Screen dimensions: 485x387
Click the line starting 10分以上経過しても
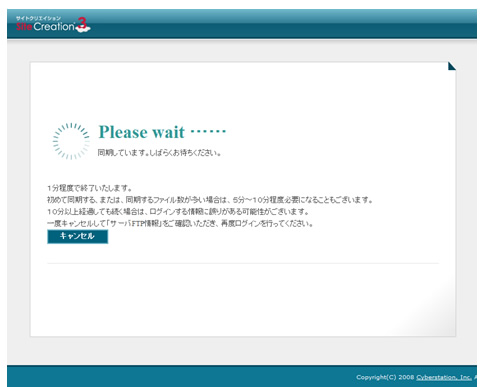[178, 211]
